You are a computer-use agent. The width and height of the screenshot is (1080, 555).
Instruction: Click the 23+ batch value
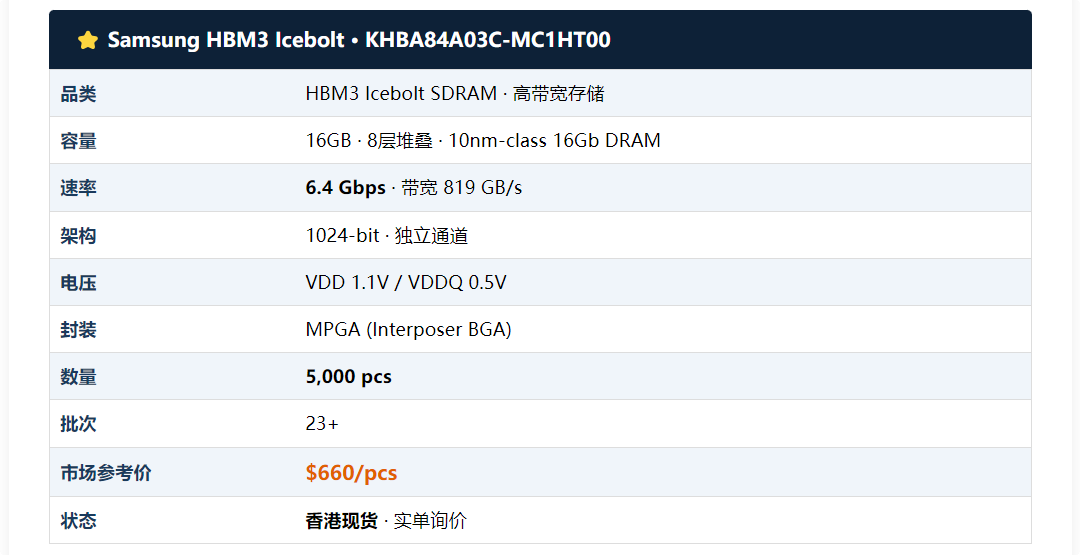tap(322, 423)
